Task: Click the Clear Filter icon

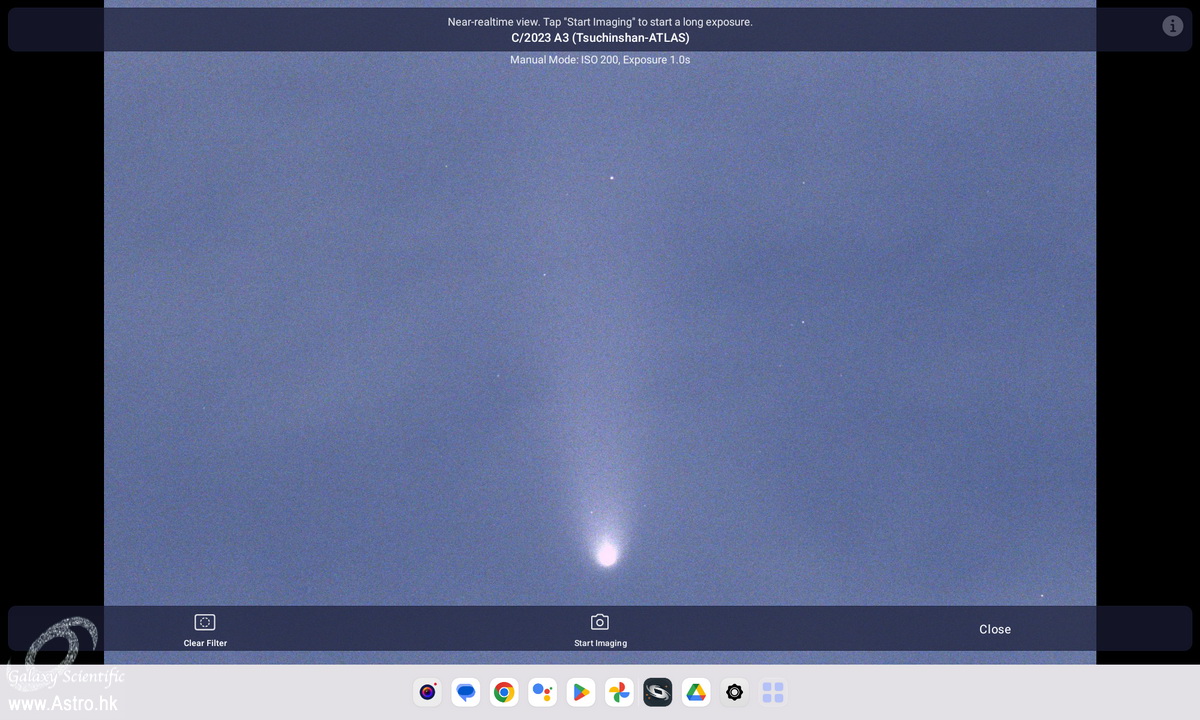Action: (x=205, y=622)
